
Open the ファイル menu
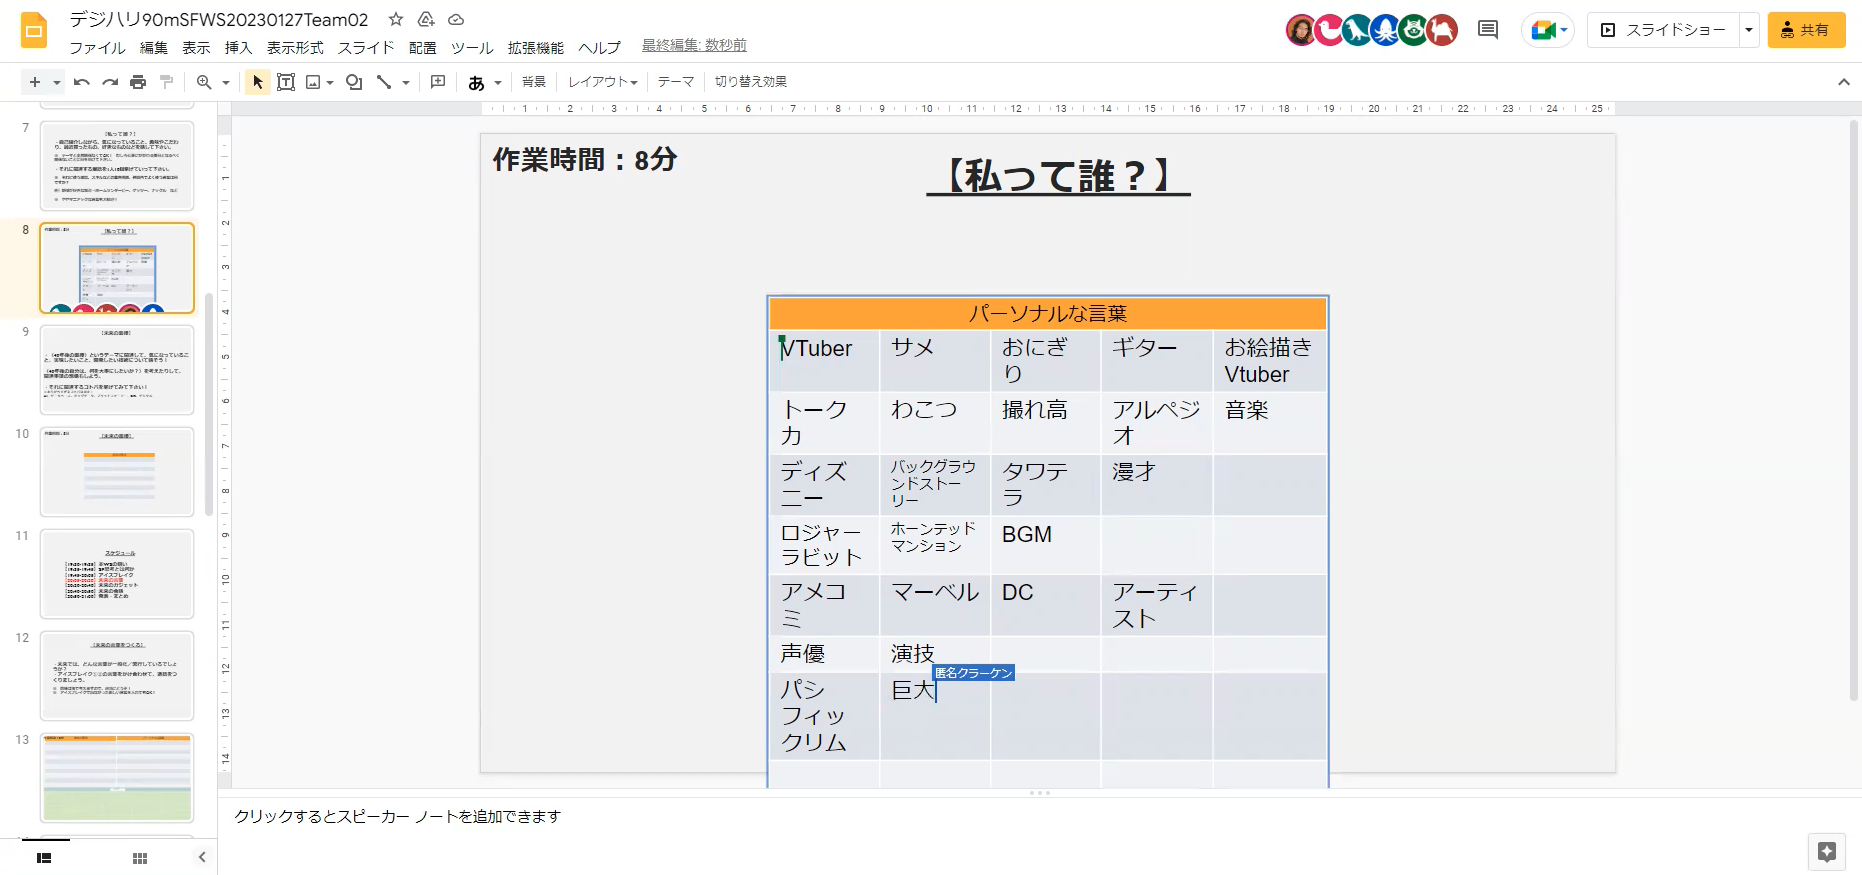pos(97,47)
